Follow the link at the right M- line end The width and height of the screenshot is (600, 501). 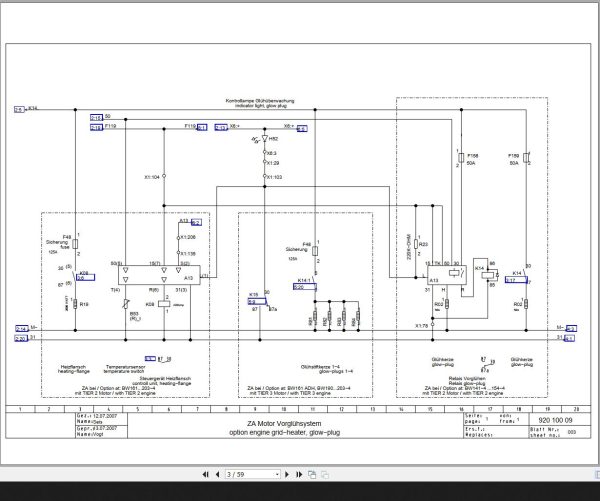(571, 328)
